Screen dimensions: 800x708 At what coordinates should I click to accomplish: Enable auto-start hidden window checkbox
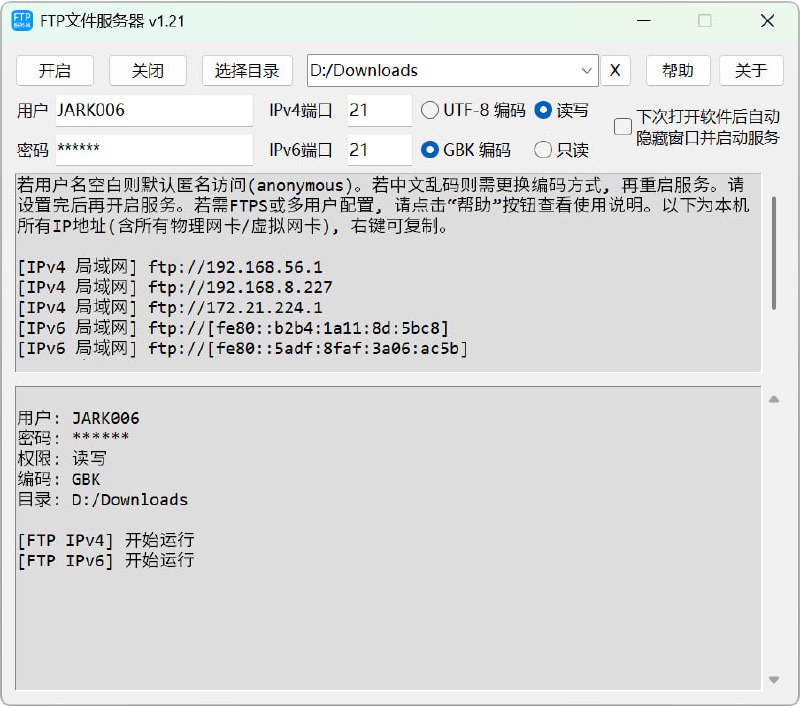(623, 127)
